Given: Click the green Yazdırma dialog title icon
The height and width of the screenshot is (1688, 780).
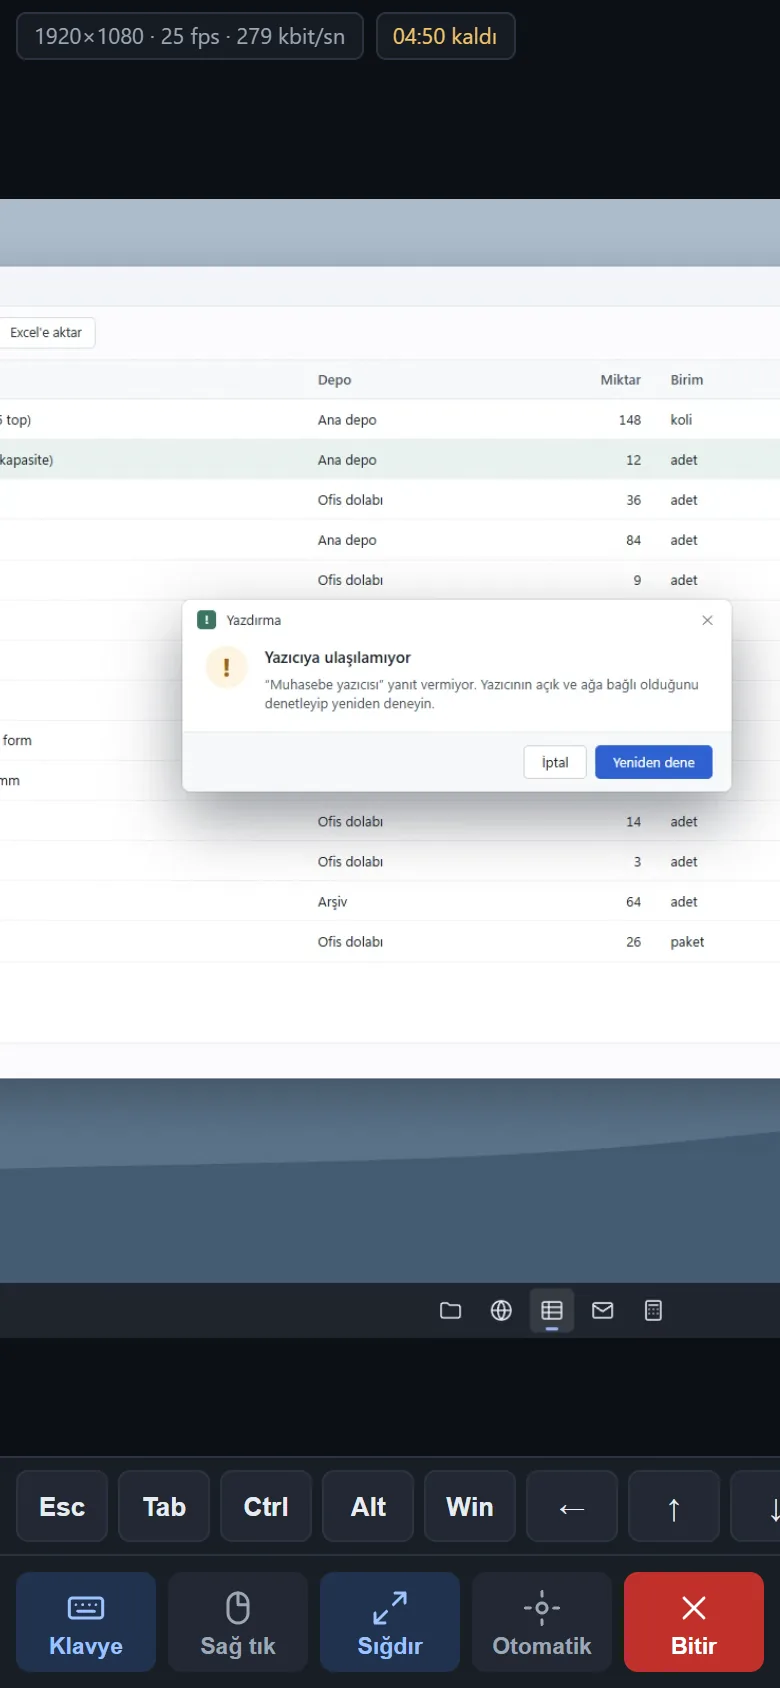Looking at the screenshot, I should [207, 620].
